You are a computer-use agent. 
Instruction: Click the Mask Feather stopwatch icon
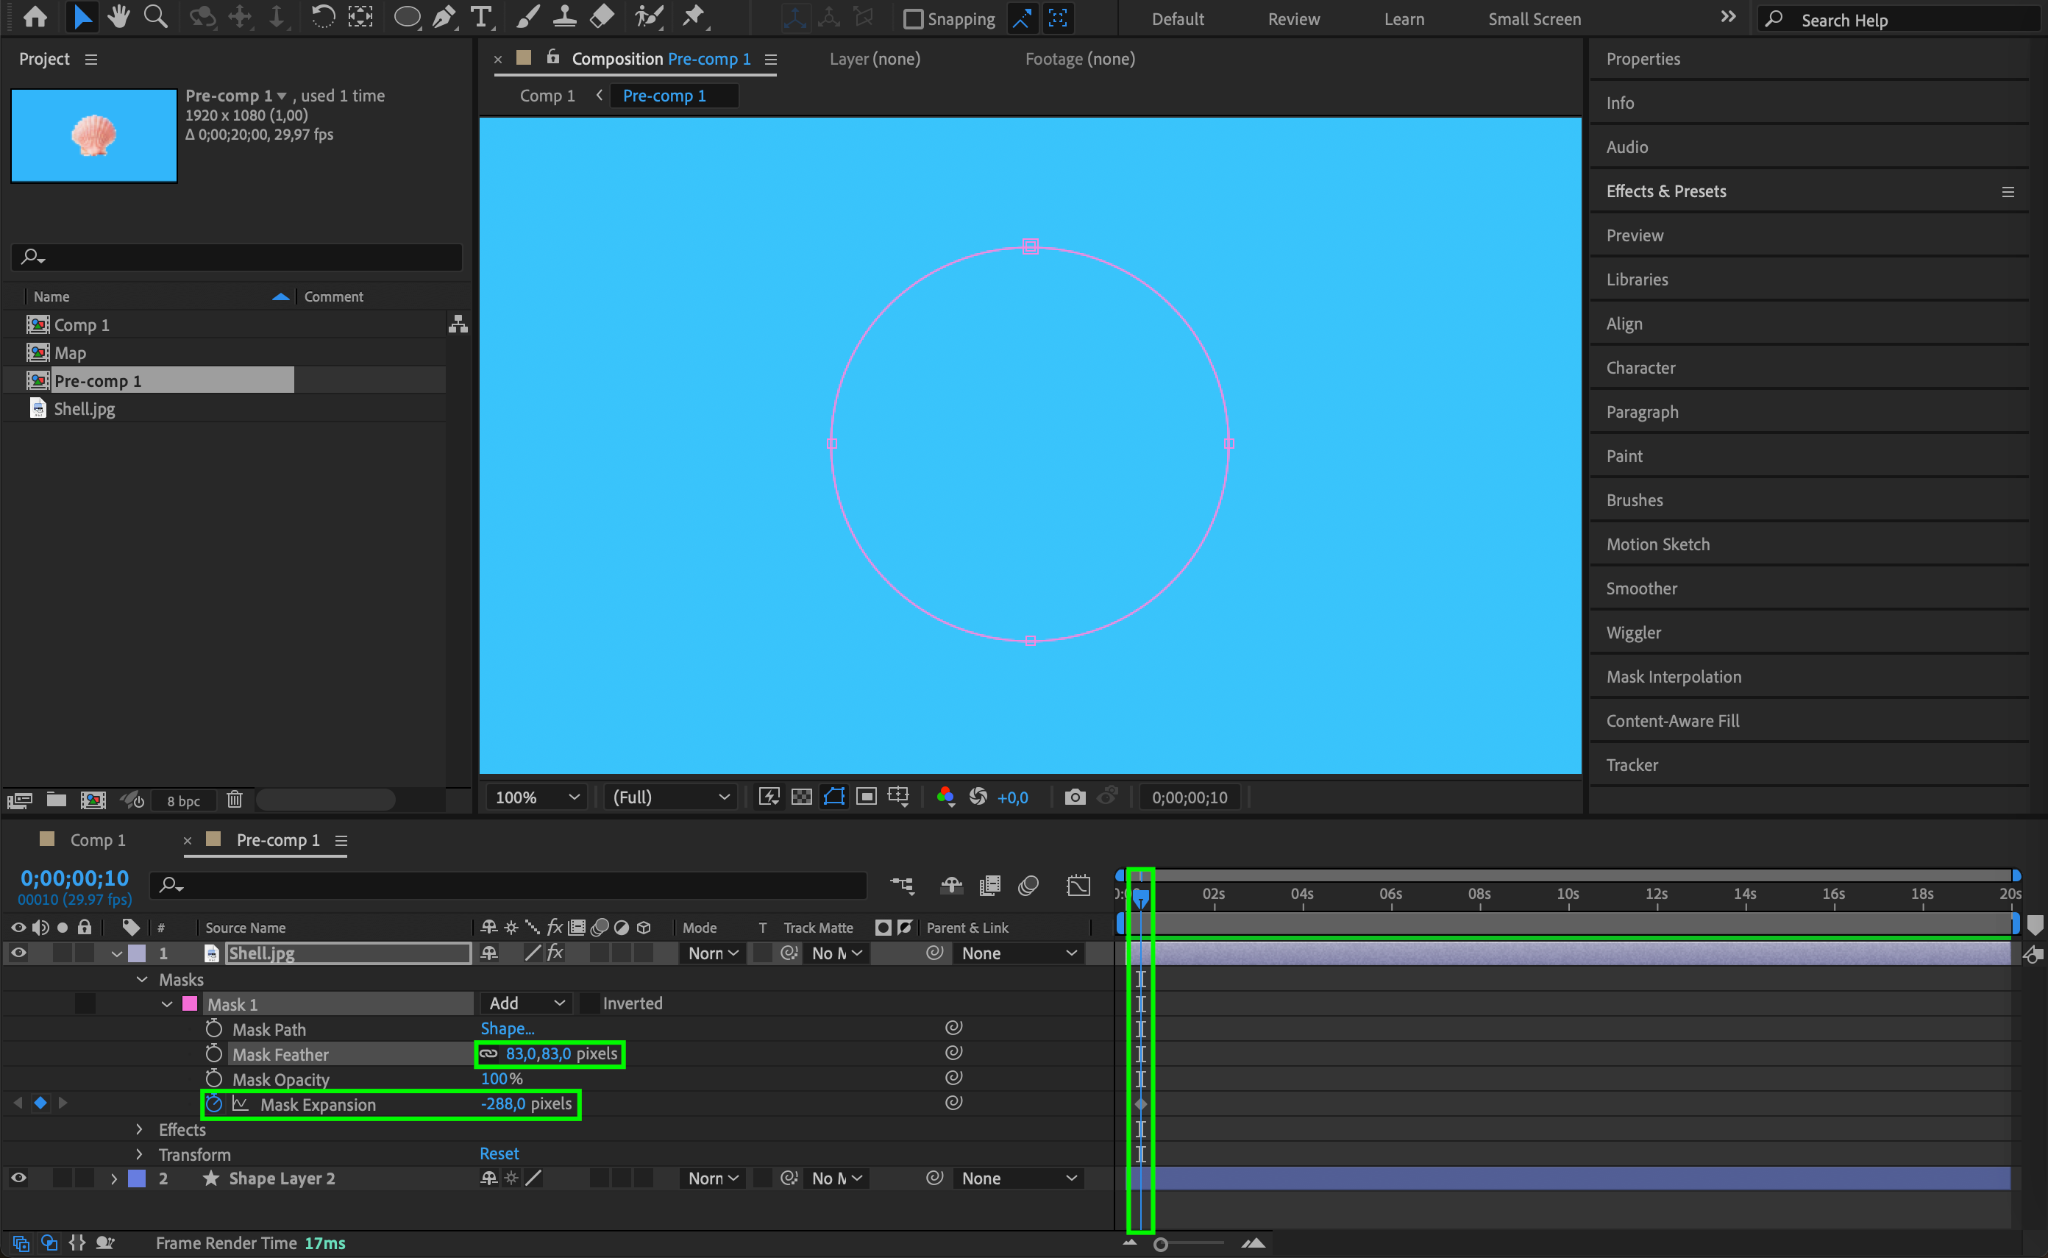coord(213,1054)
